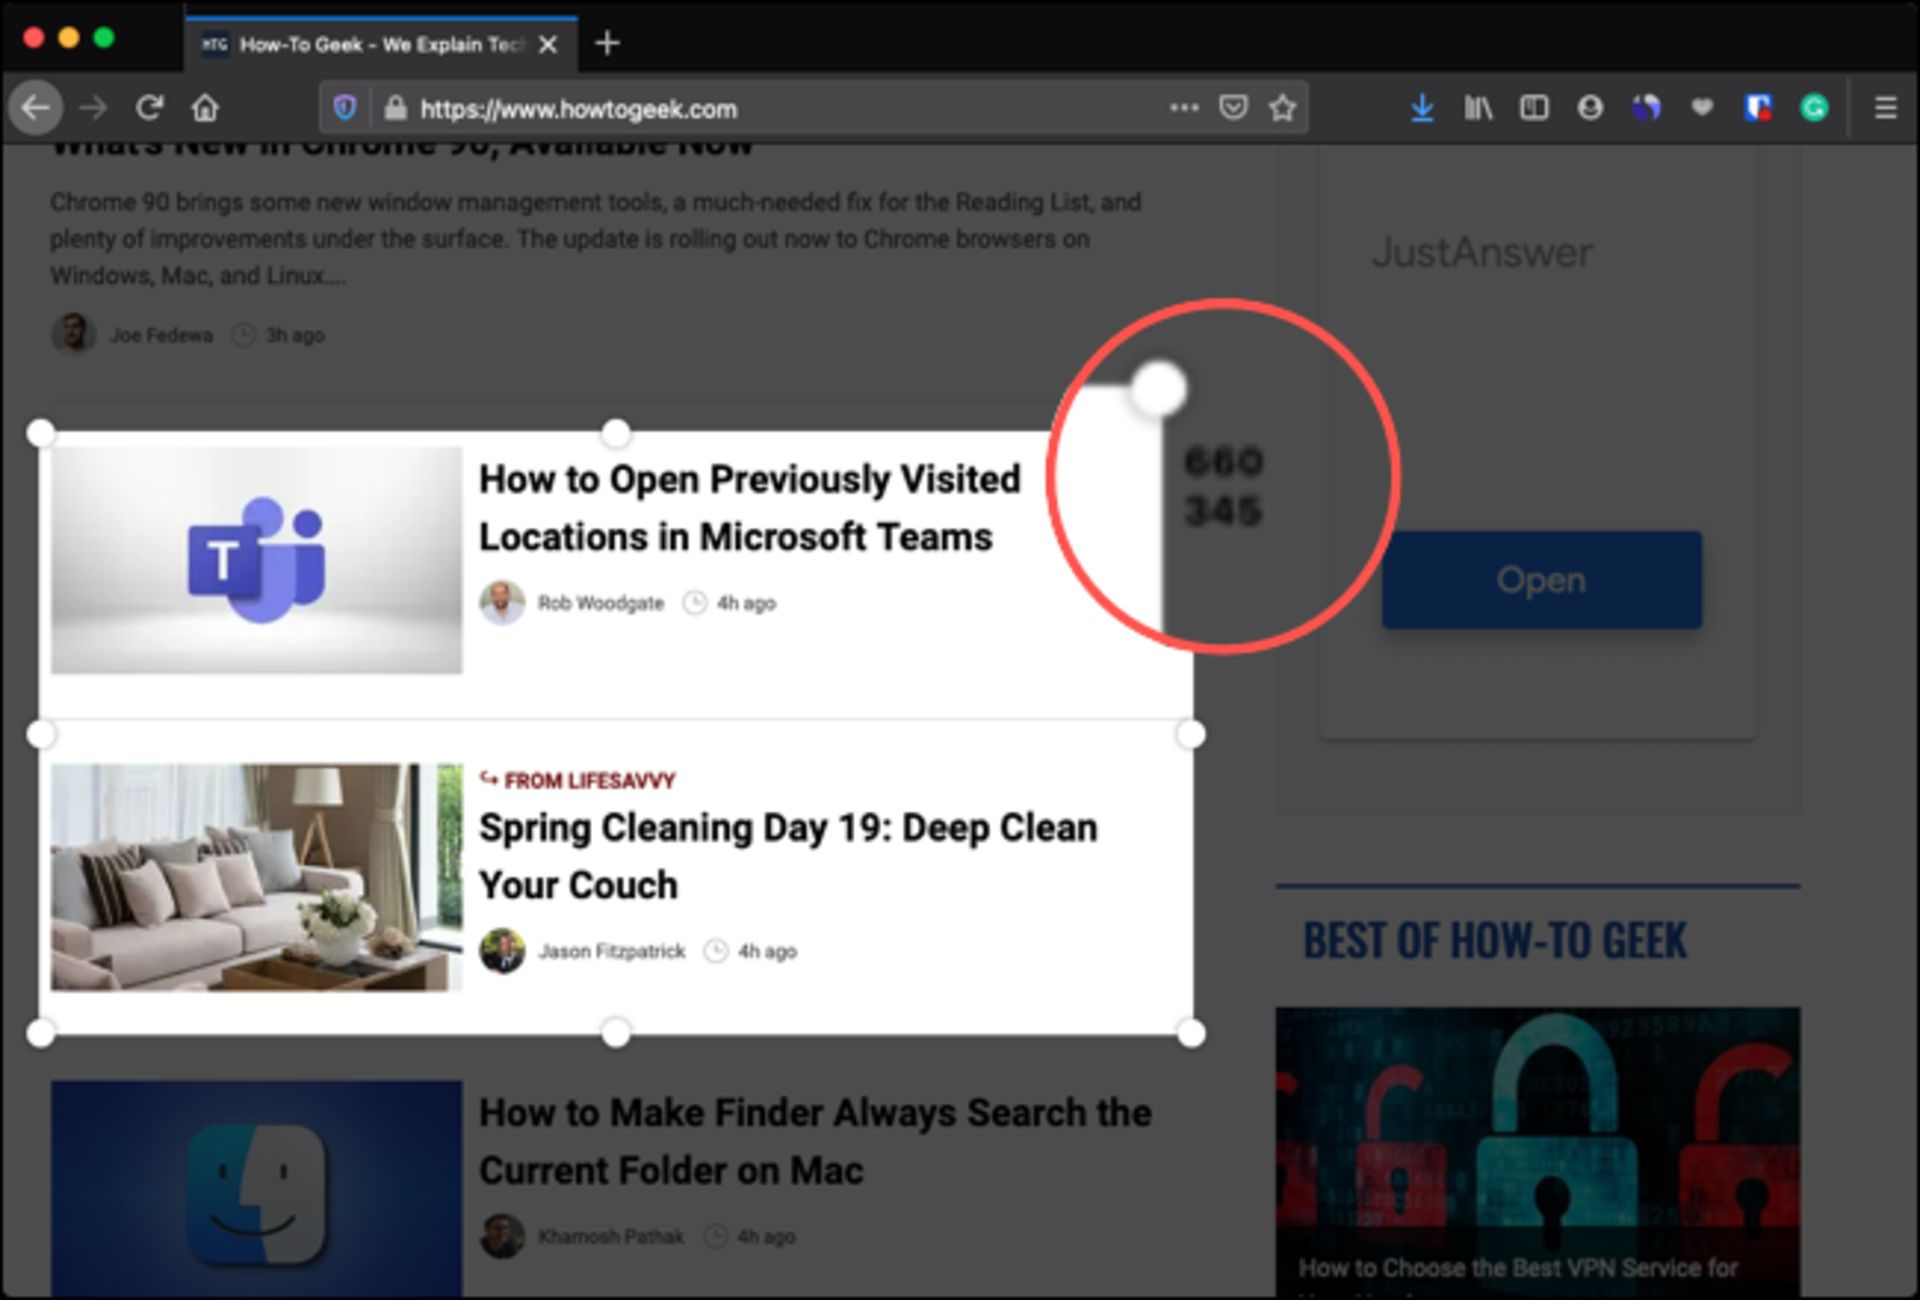Click the FROM LIFESAVVY label
The height and width of the screenshot is (1300, 1920).
[590, 780]
